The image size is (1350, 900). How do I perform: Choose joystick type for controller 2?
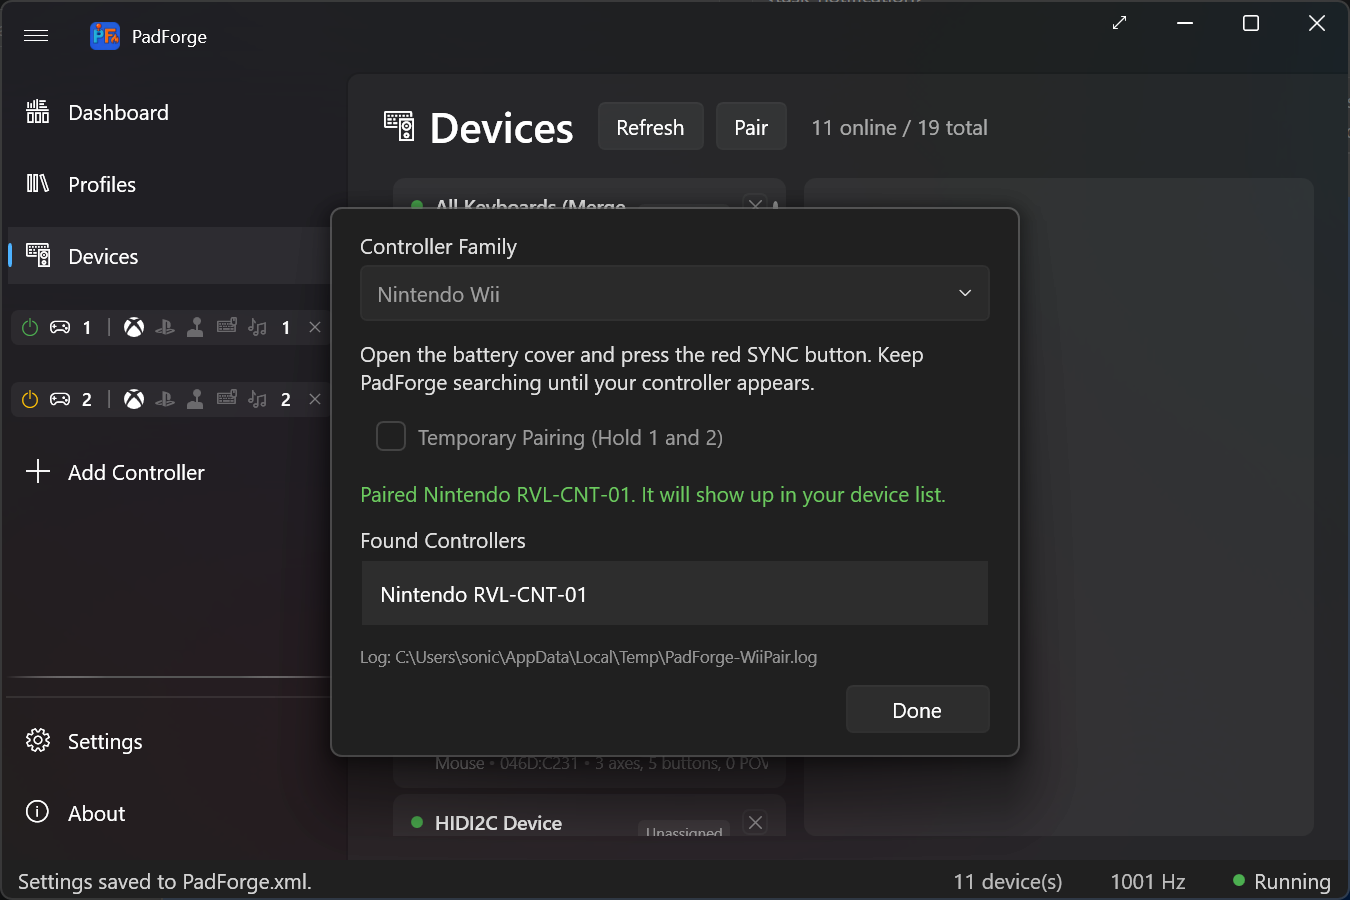tap(196, 399)
